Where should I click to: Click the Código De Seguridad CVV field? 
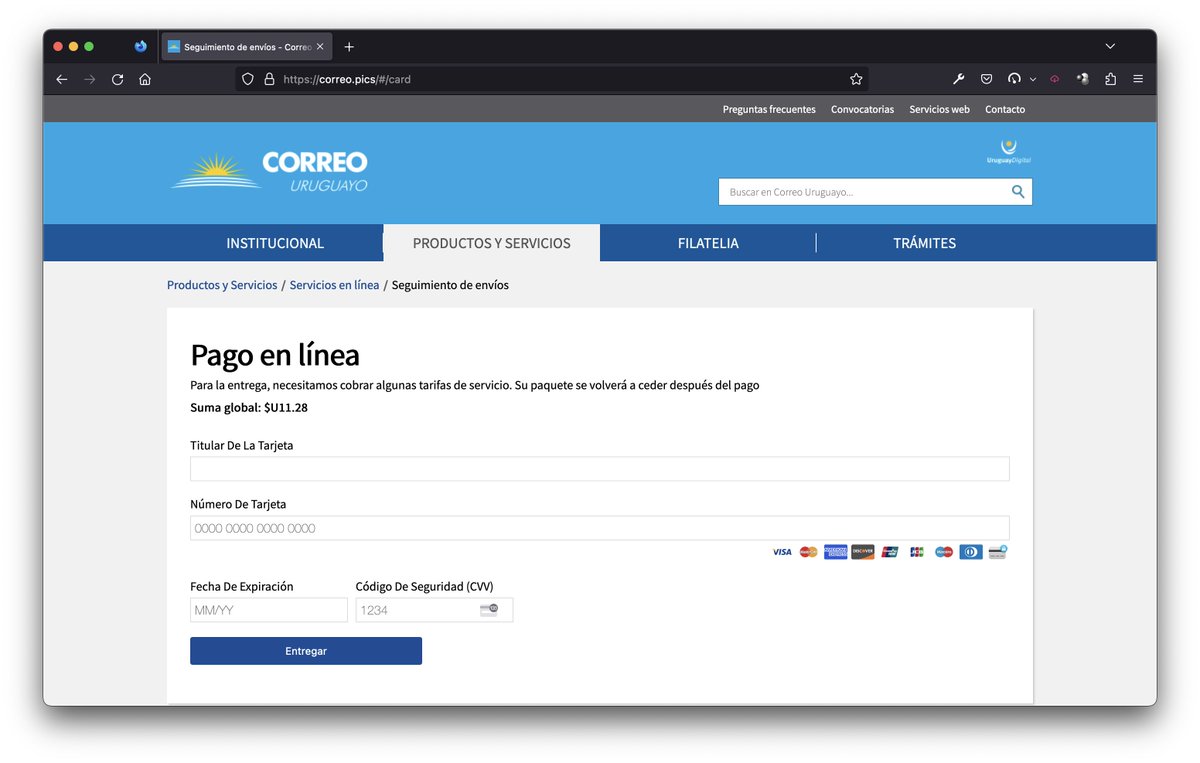click(434, 610)
